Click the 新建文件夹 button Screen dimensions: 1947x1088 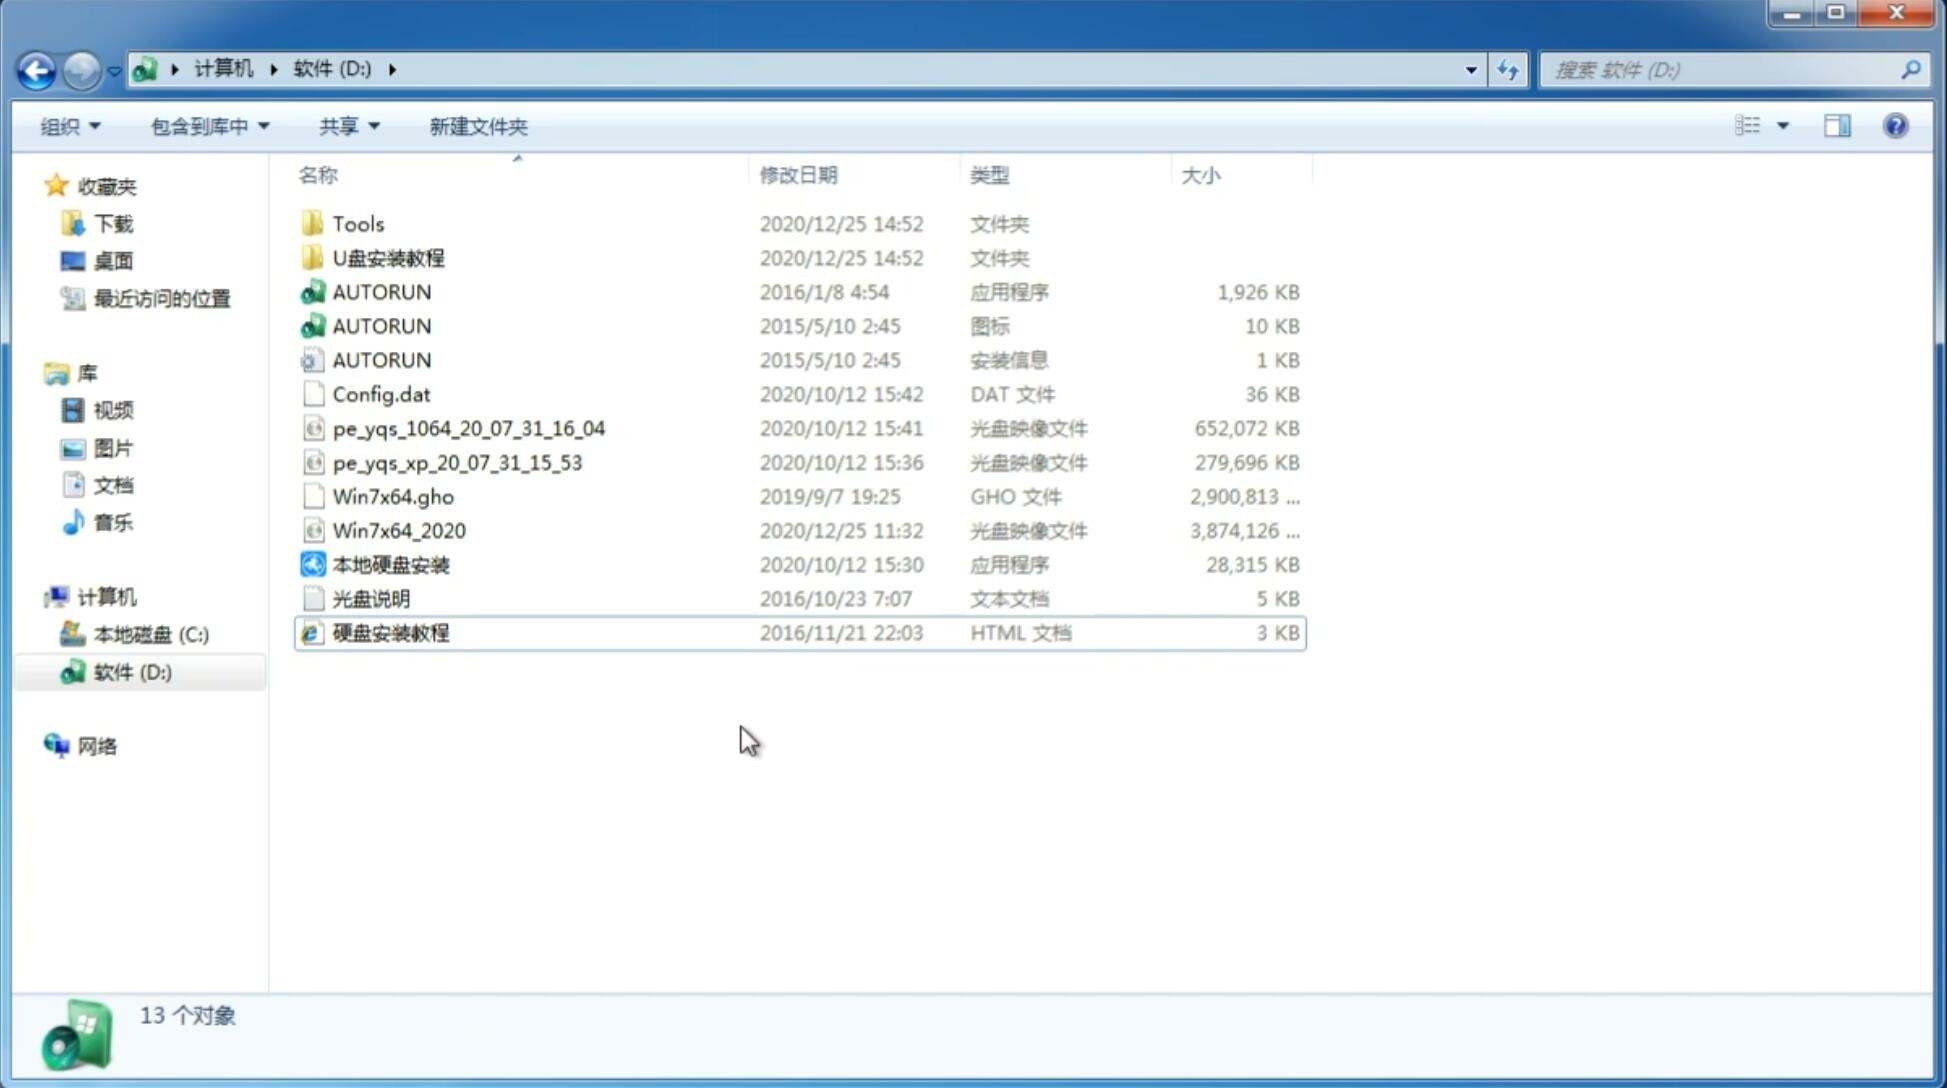(x=477, y=126)
